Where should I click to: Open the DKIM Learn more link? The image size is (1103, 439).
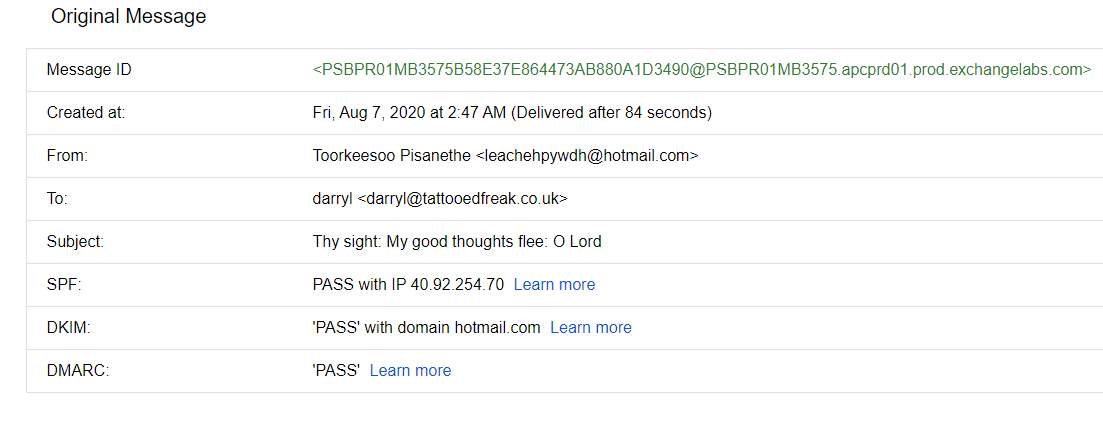click(x=591, y=328)
